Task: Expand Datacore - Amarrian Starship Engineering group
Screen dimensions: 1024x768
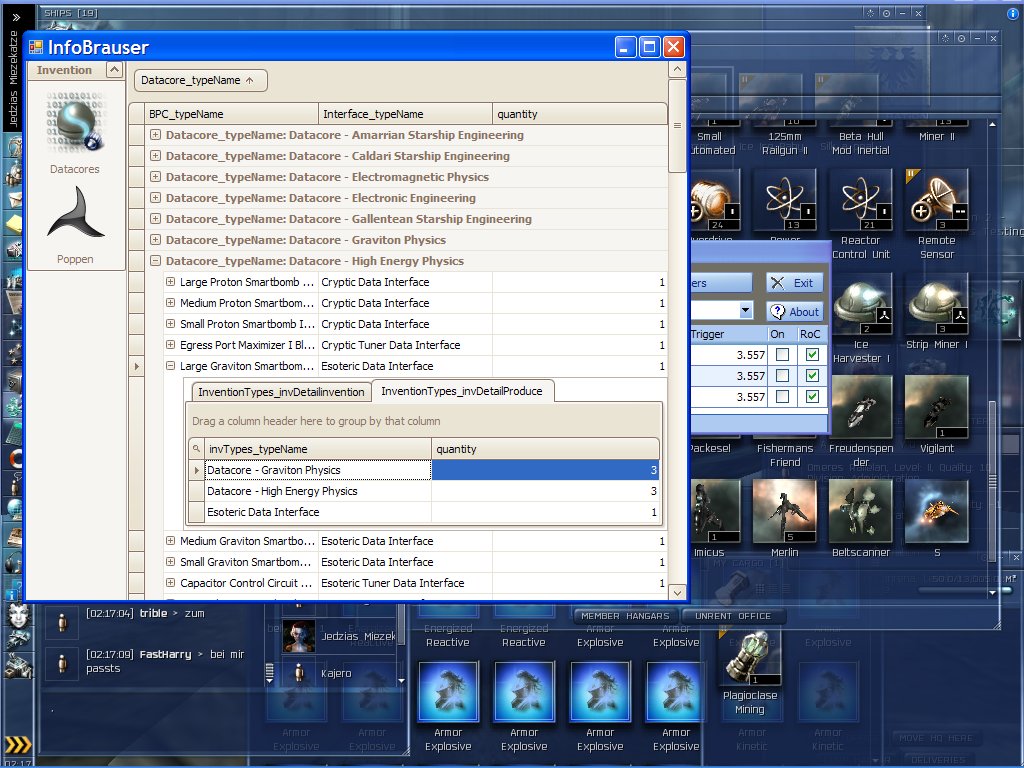Action: click(155, 135)
